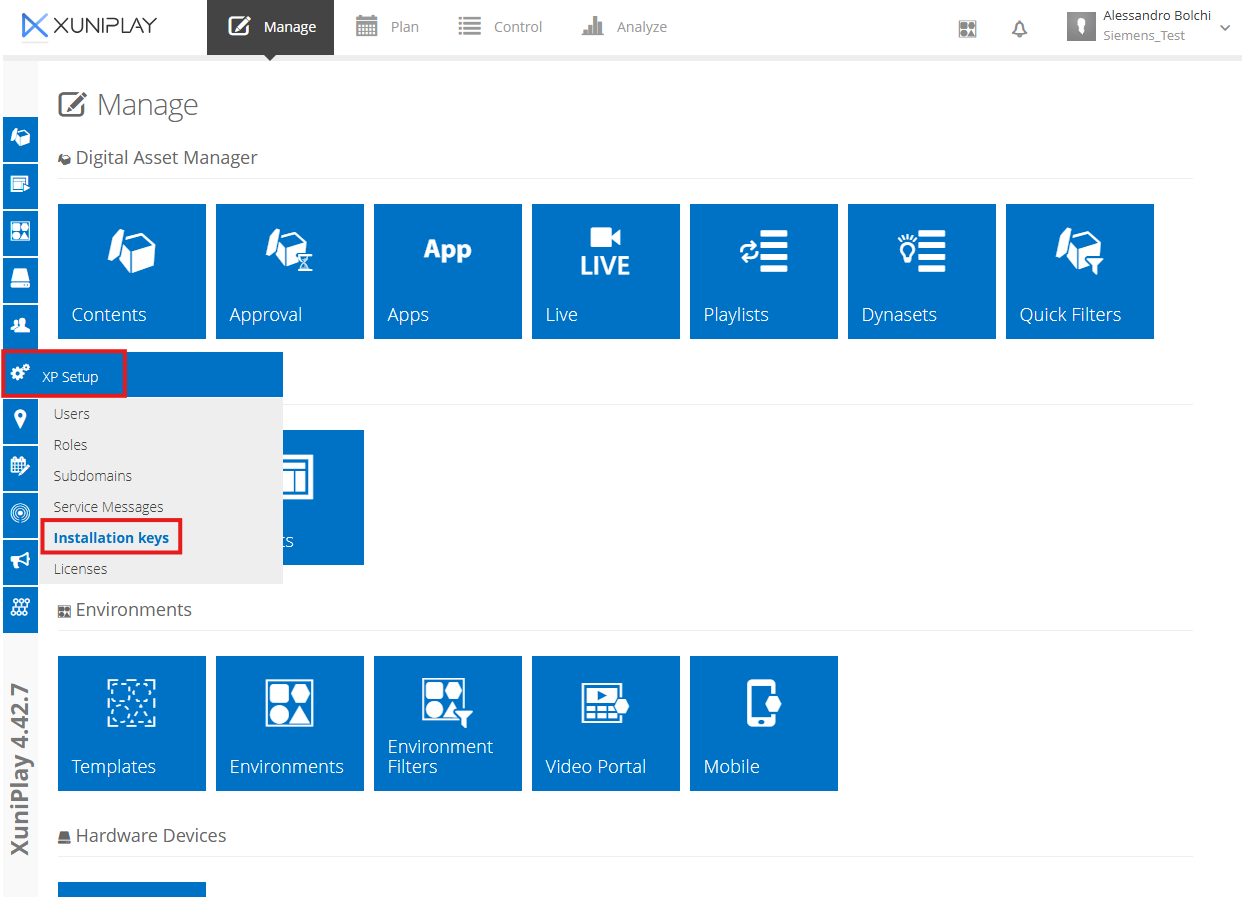The height and width of the screenshot is (897, 1242).
Task: Click the location pin sidebar icon
Action: [x=20, y=419]
